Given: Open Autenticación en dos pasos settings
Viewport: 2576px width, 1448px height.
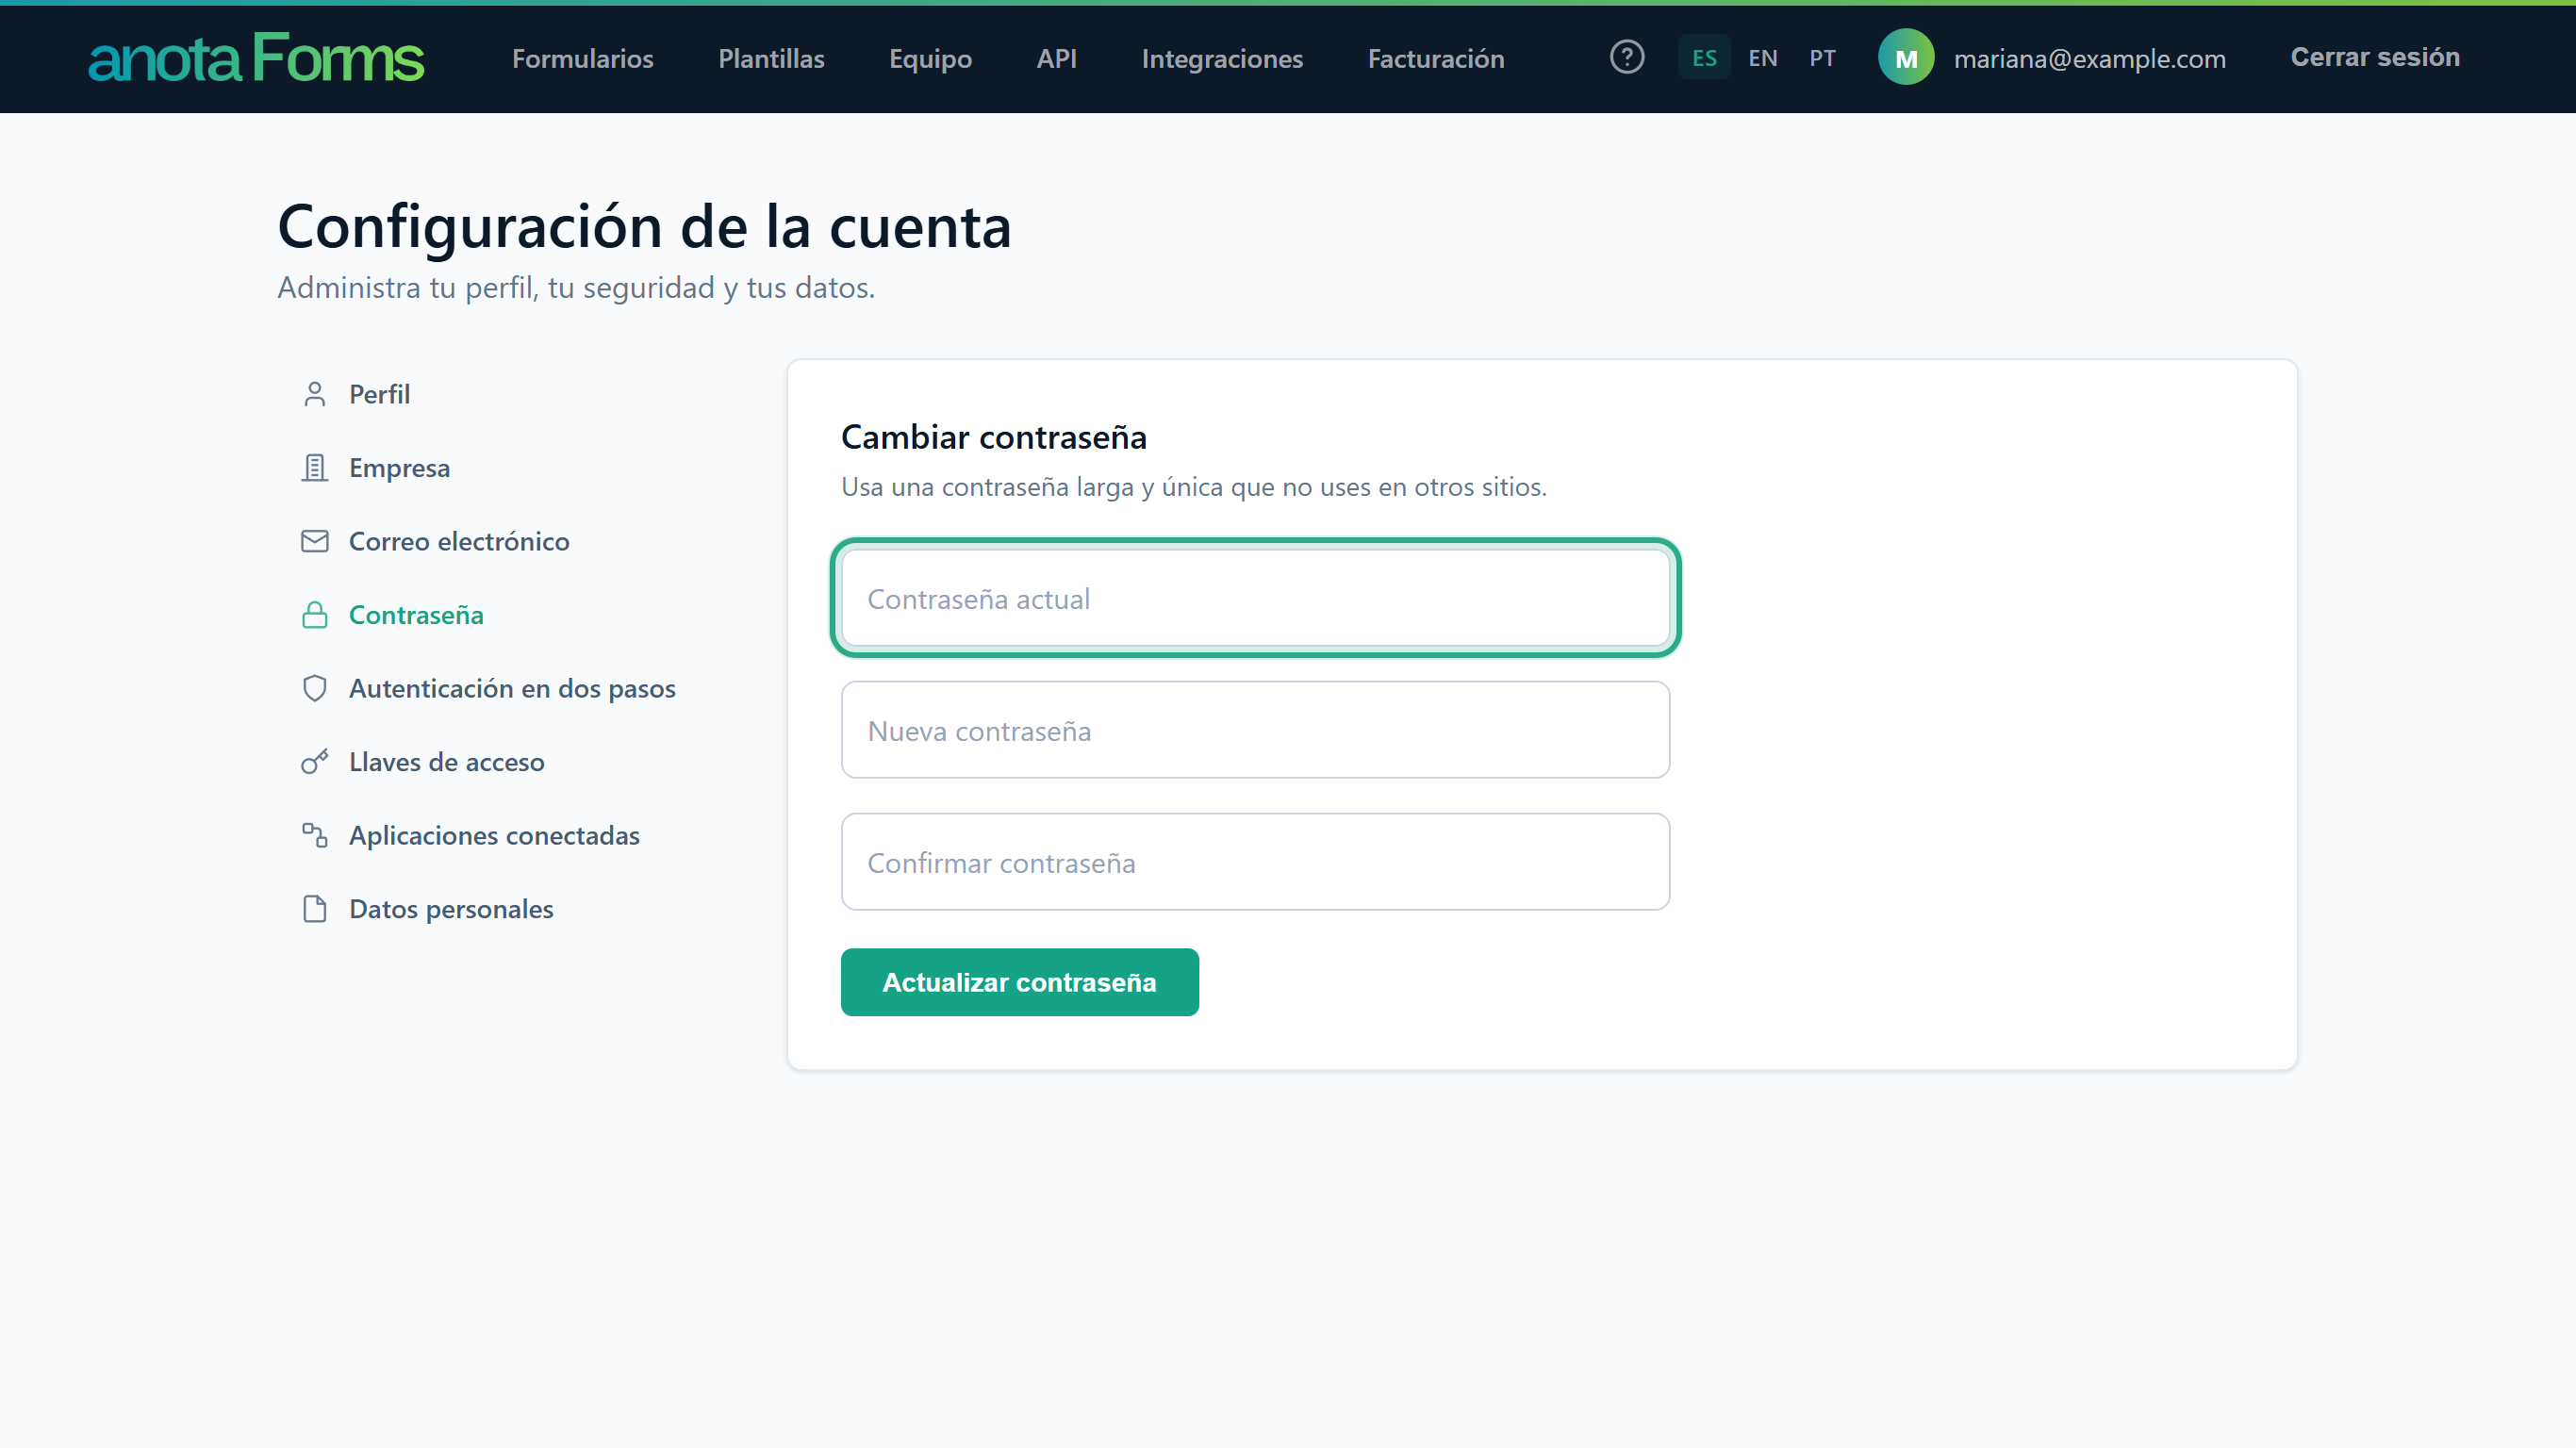Looking at the screenshot, I should 517,688.
